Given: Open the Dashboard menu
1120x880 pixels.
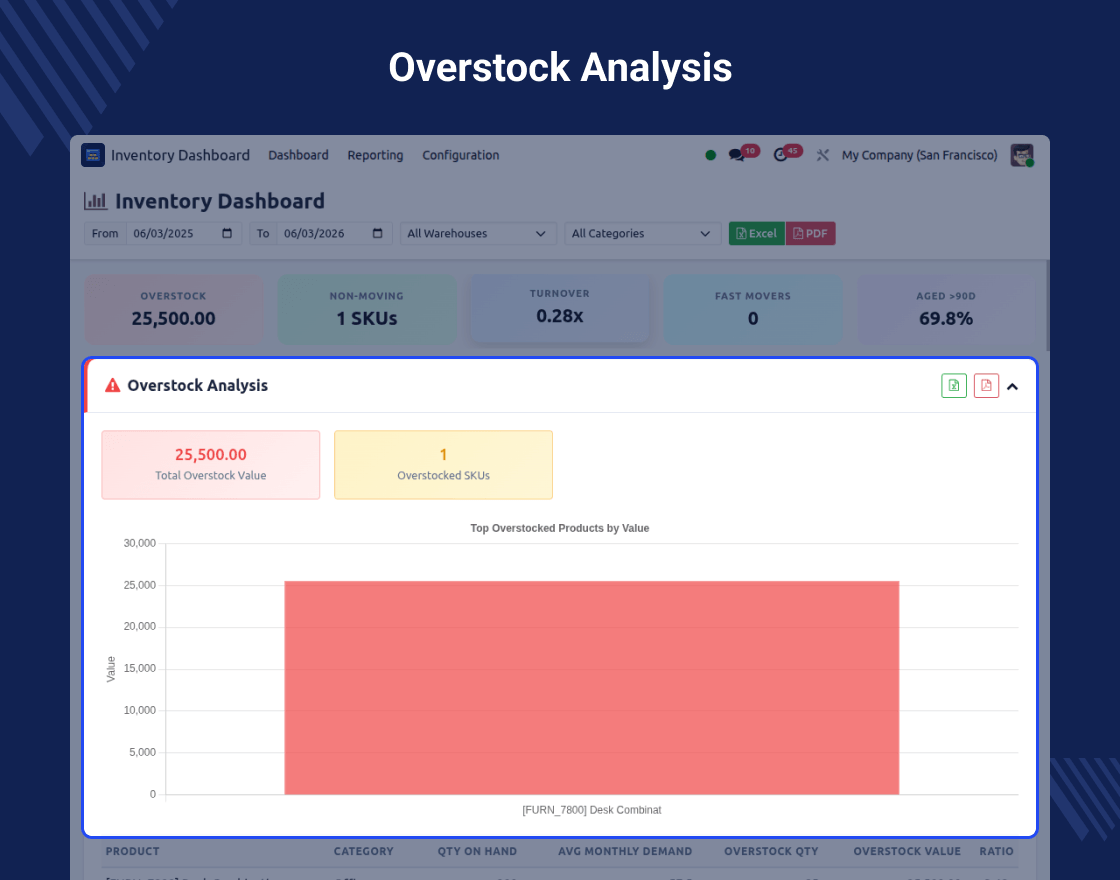Looking at the screenshot, I should (299, 155).
